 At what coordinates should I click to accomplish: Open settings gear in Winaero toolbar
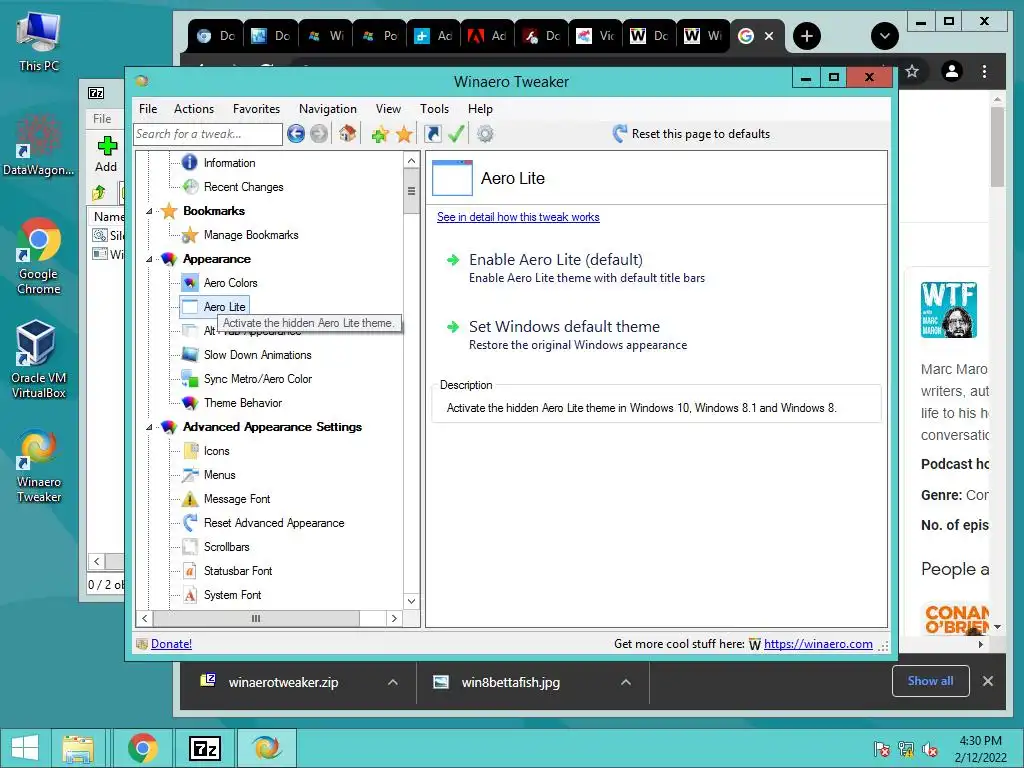pyautogui.click(x=485, y=134)
